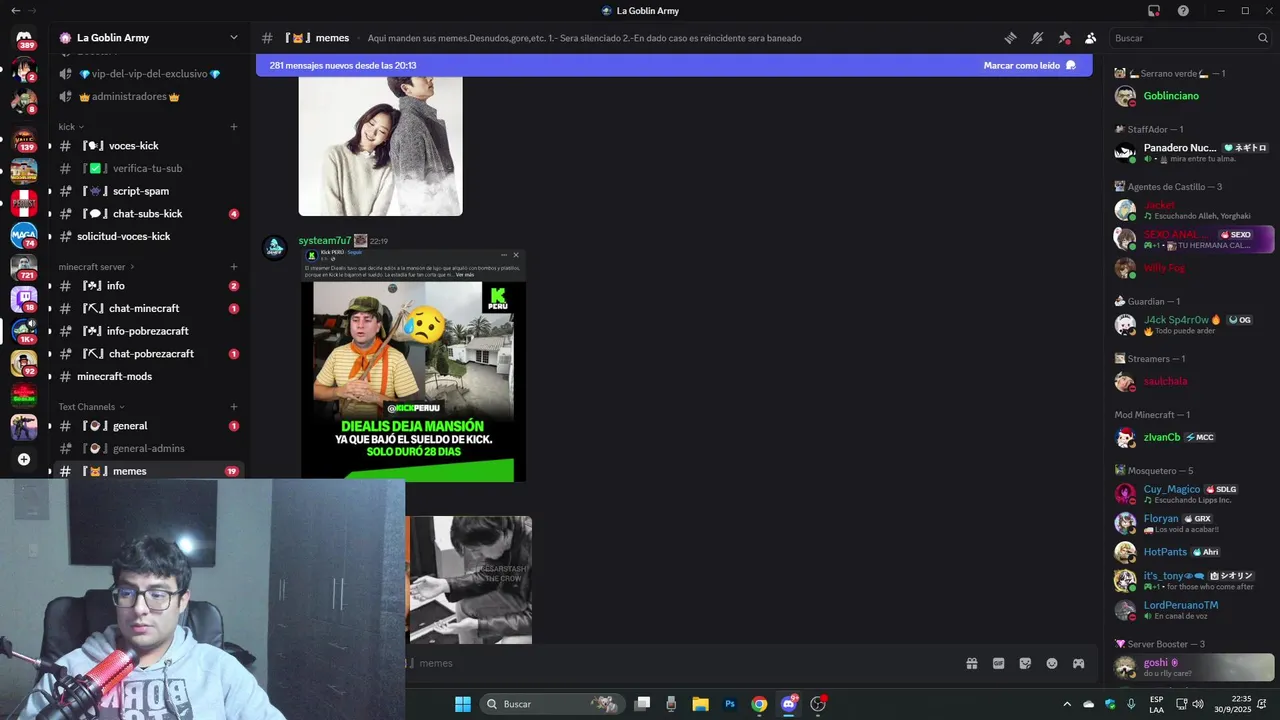Open the Threads icon in channel header
Viewport: 1280px width, 720px height.
coord(1011,38)
